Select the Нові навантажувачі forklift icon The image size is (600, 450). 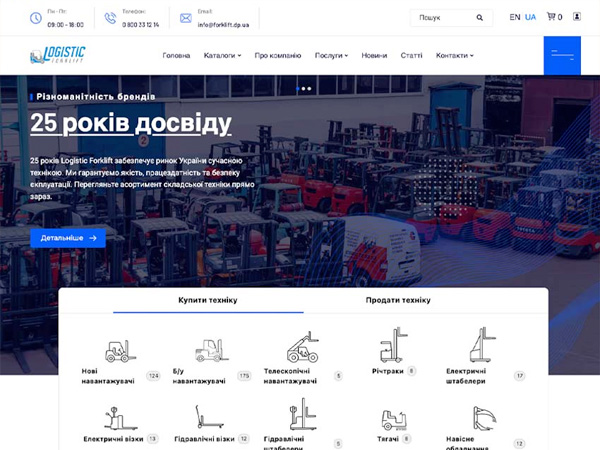[x=118, y=351]
